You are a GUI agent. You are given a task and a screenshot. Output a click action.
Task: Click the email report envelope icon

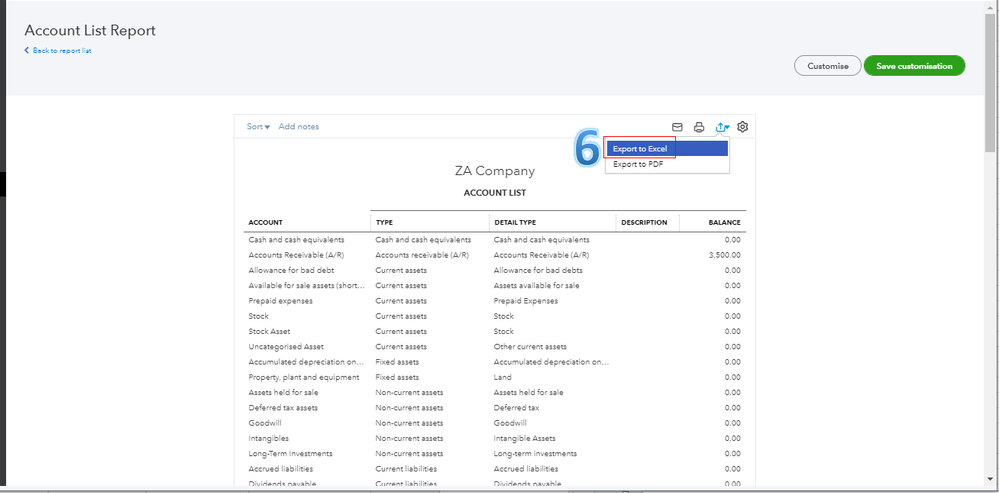pyautogui.click(x=677, y=127)
